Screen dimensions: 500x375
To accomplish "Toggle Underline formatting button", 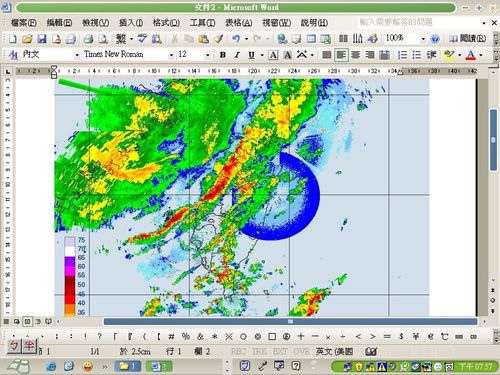I will (251, 55).
